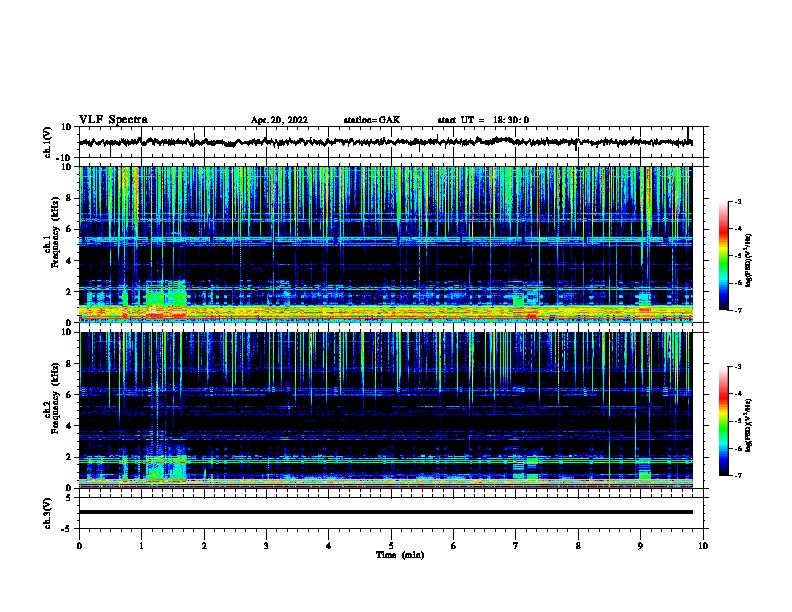Select the date text "Apr. 20, 2022"
The image size is (792, 612).
279,120
